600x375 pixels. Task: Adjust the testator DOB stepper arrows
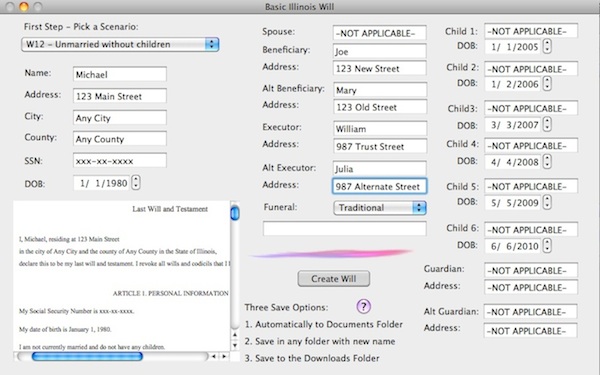(x=136, y=183)
